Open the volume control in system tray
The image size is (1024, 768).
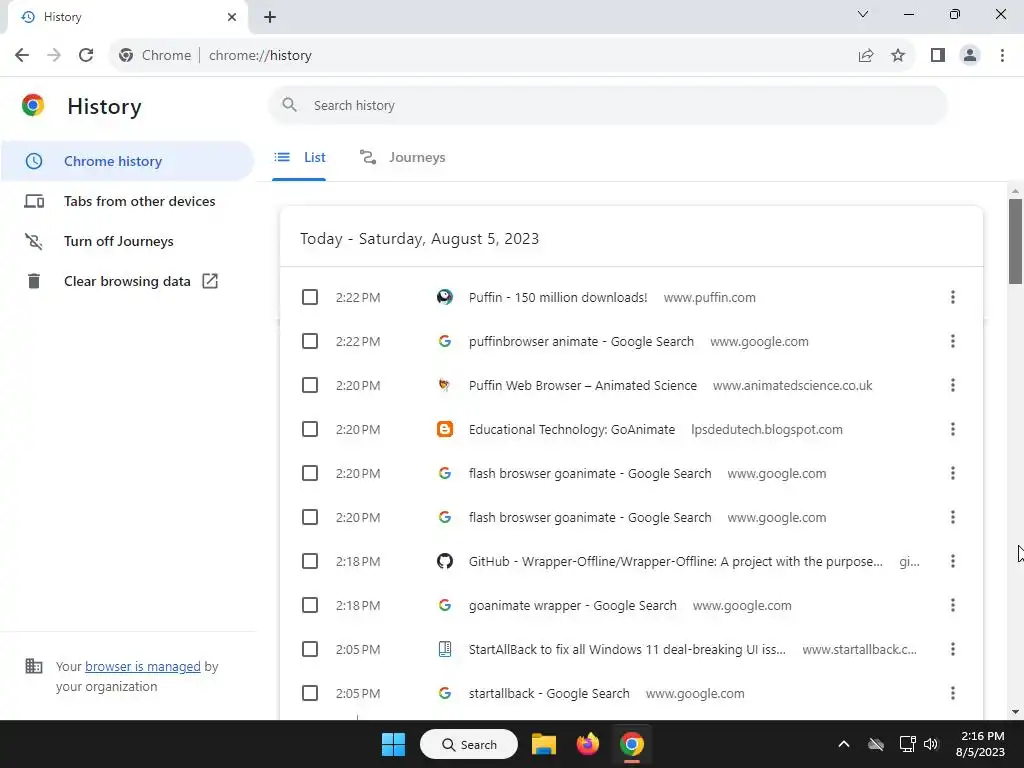(x=931, y=744)
